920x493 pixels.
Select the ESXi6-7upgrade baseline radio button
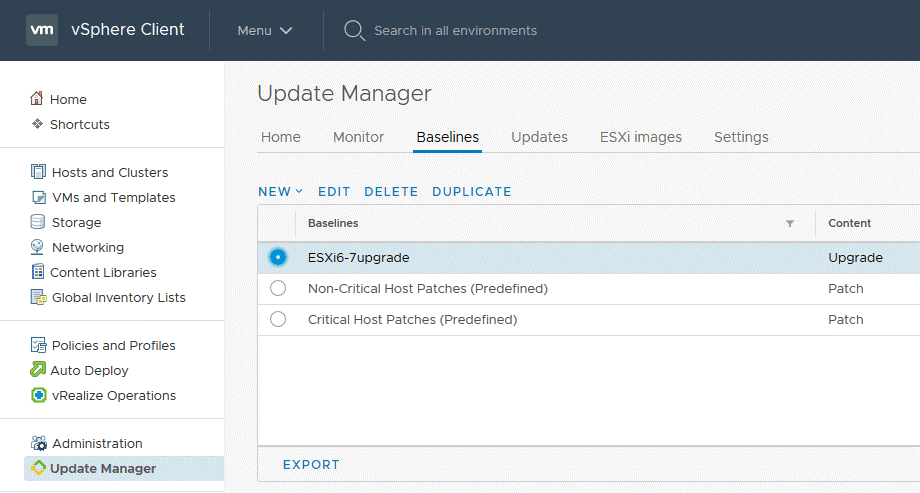[278, 257]
